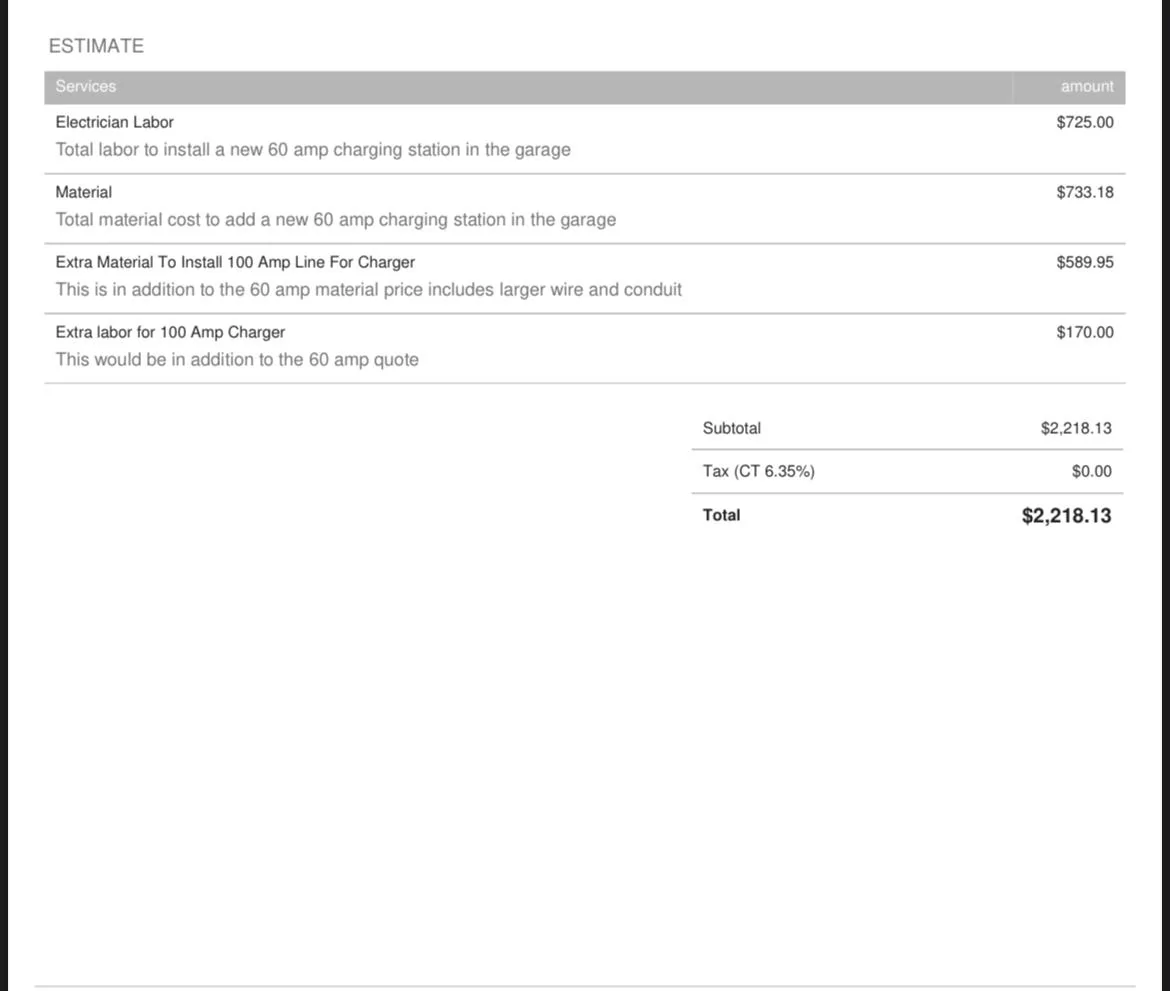Click the $589.95 extra material amount

[x=1084, y=262]
